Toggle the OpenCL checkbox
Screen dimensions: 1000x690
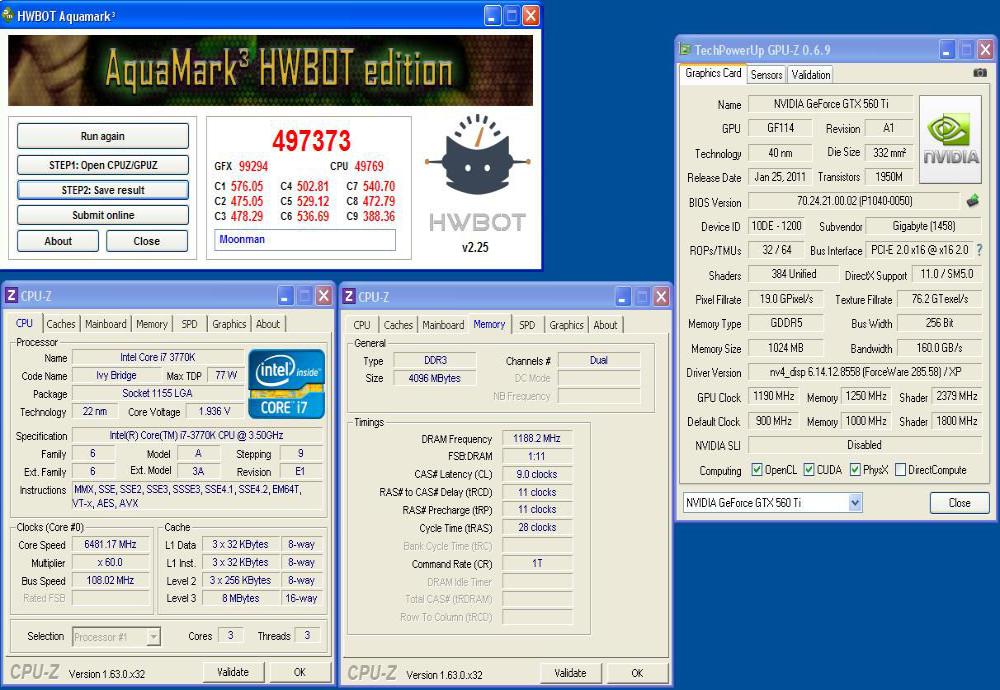click(757, 469)
